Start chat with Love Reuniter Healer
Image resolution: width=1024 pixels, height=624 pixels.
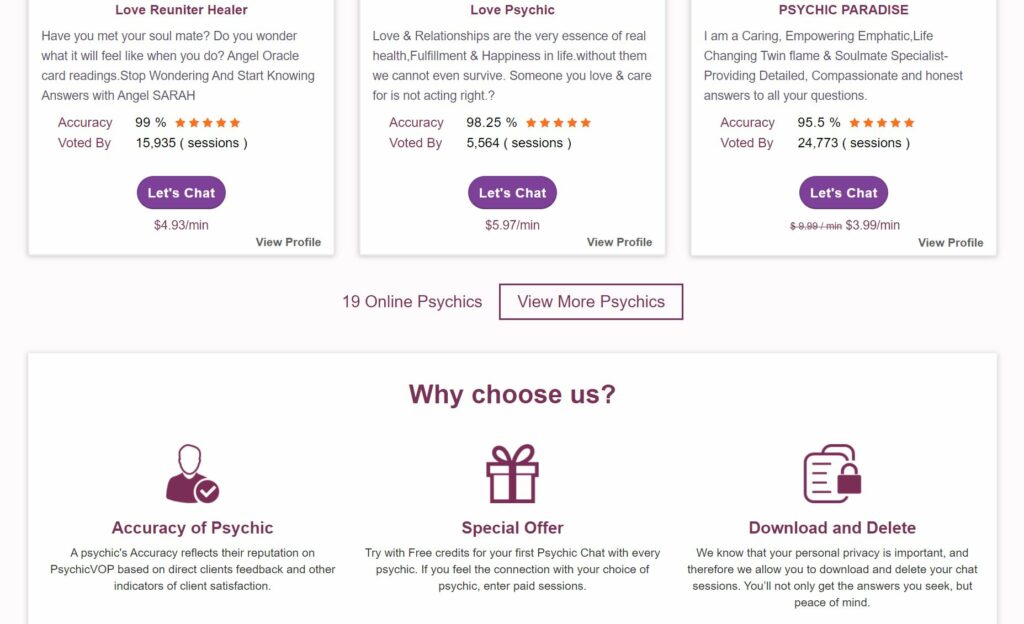click(x=181, y=193)
